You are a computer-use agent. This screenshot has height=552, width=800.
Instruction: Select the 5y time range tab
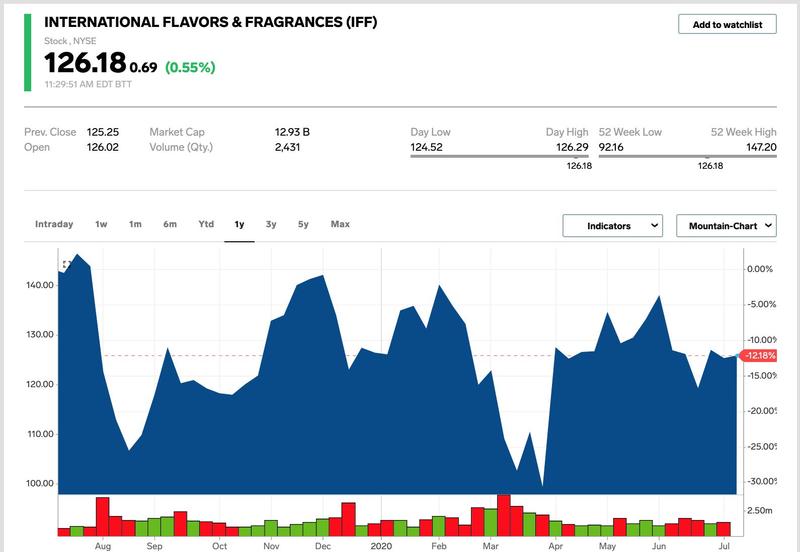[303, 224]
